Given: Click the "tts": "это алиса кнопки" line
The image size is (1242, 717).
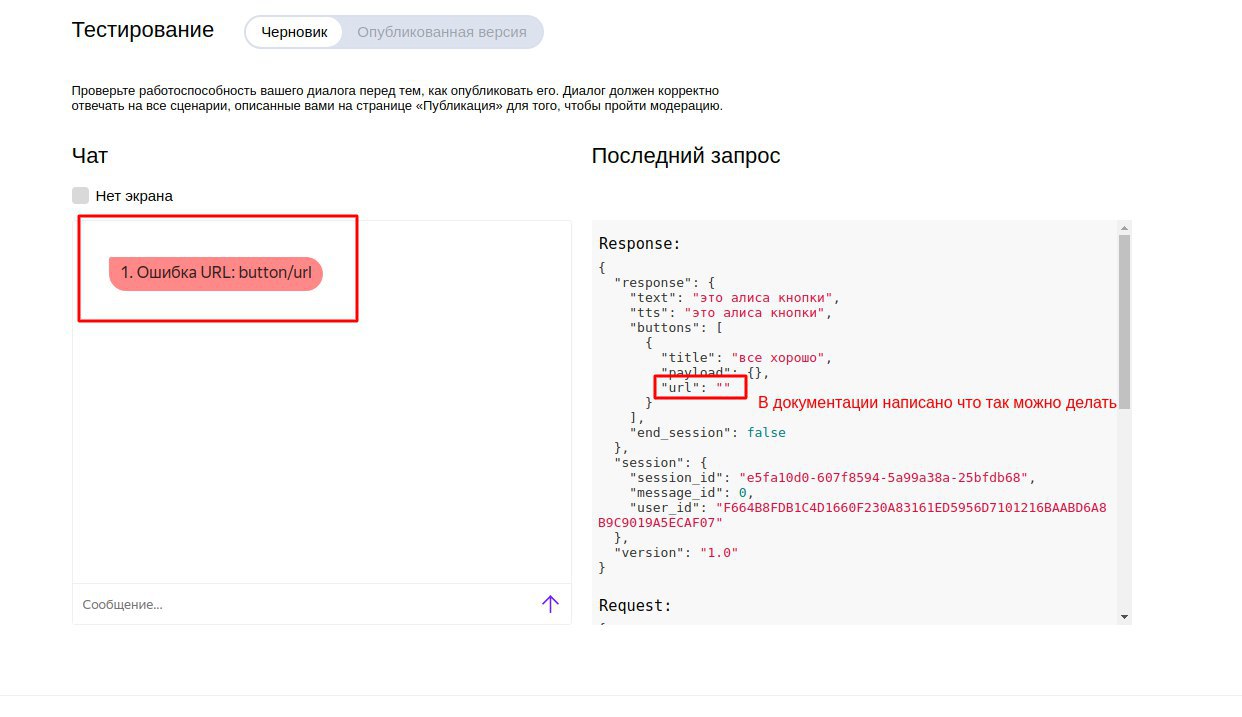Looking at the screenshot, I should (x=732, y=312).
